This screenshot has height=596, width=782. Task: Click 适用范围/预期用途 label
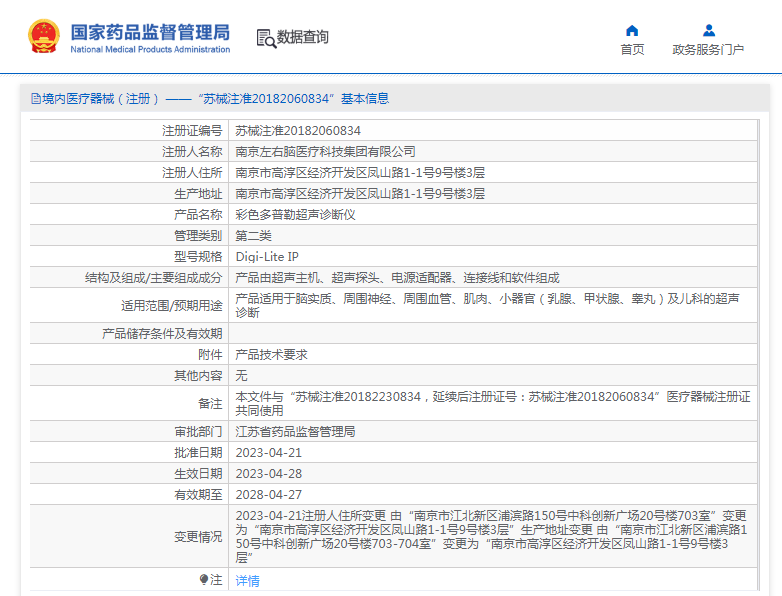[172, 305]
